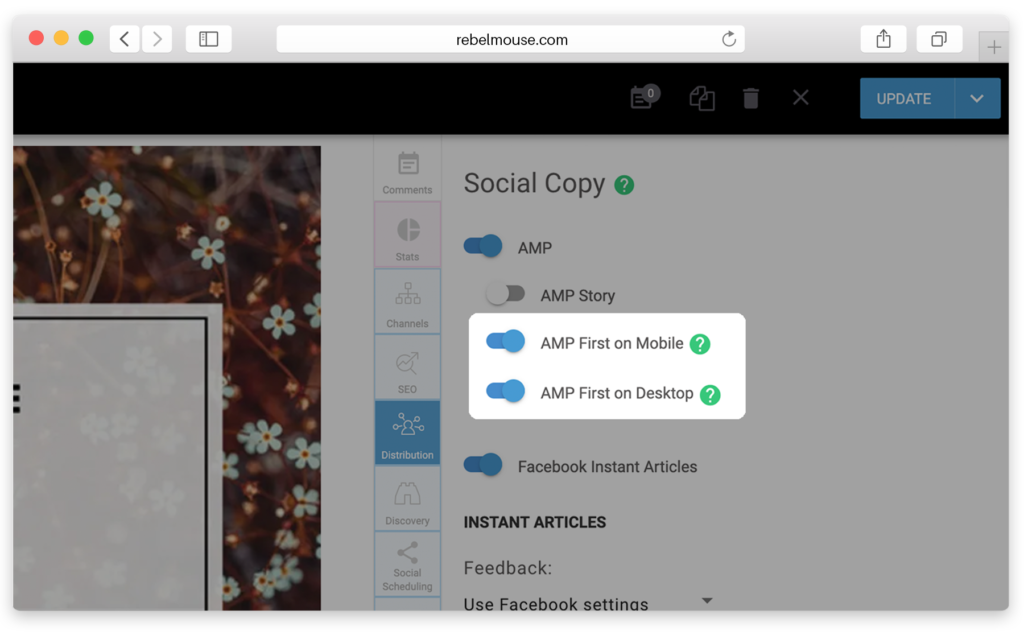Image resolution: width=1024 pixels, height=635 pixels.
Task: Enable the AMP Story toggle
Action: tap(505, 294)
